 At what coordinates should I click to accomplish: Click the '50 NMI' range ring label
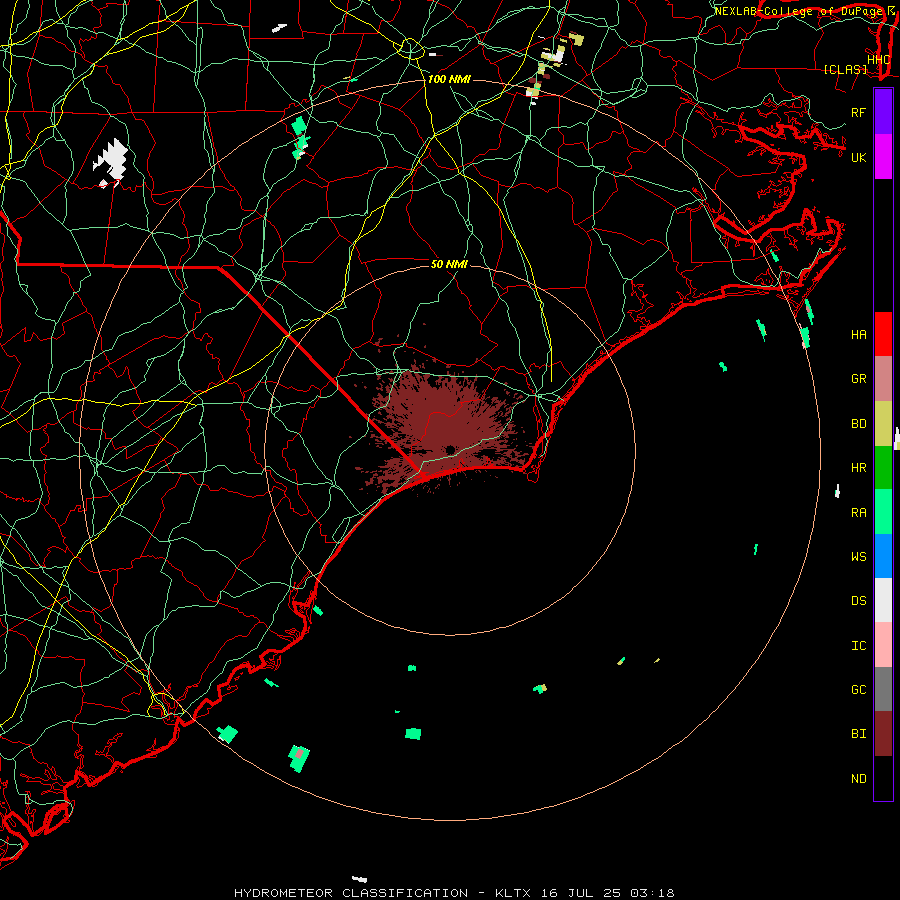(449, 264)
